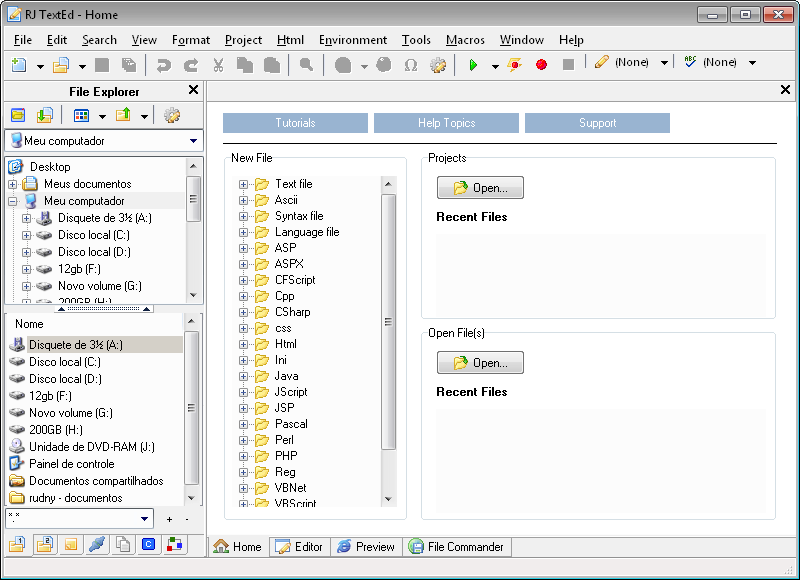Click the plus button beside the filter box
Viewport: 800px width, 580px height.
tap(169, 519)
